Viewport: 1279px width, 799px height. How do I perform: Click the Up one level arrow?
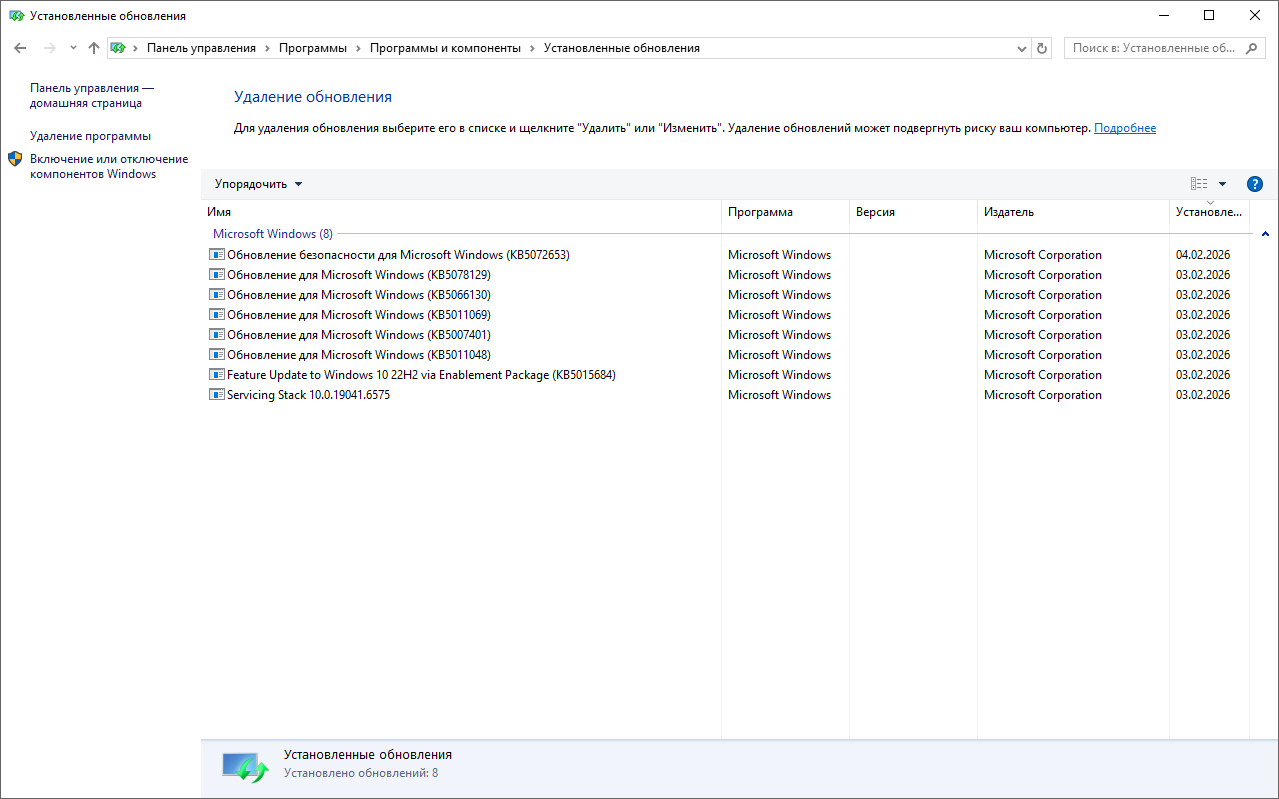pos(94,48)
